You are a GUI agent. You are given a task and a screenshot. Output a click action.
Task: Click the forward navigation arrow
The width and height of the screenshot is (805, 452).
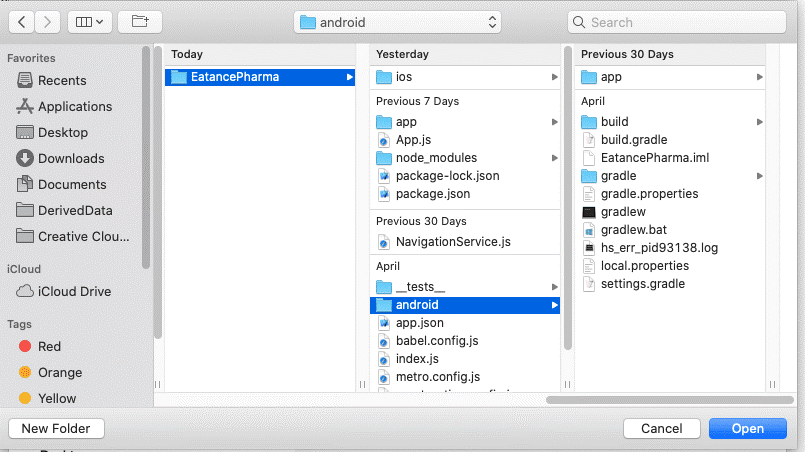48,21
